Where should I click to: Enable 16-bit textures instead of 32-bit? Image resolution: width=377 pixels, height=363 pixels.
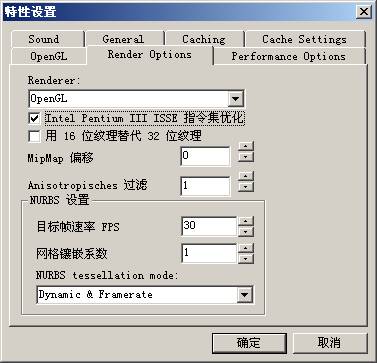pyautogui.click(x=34, y=136)
